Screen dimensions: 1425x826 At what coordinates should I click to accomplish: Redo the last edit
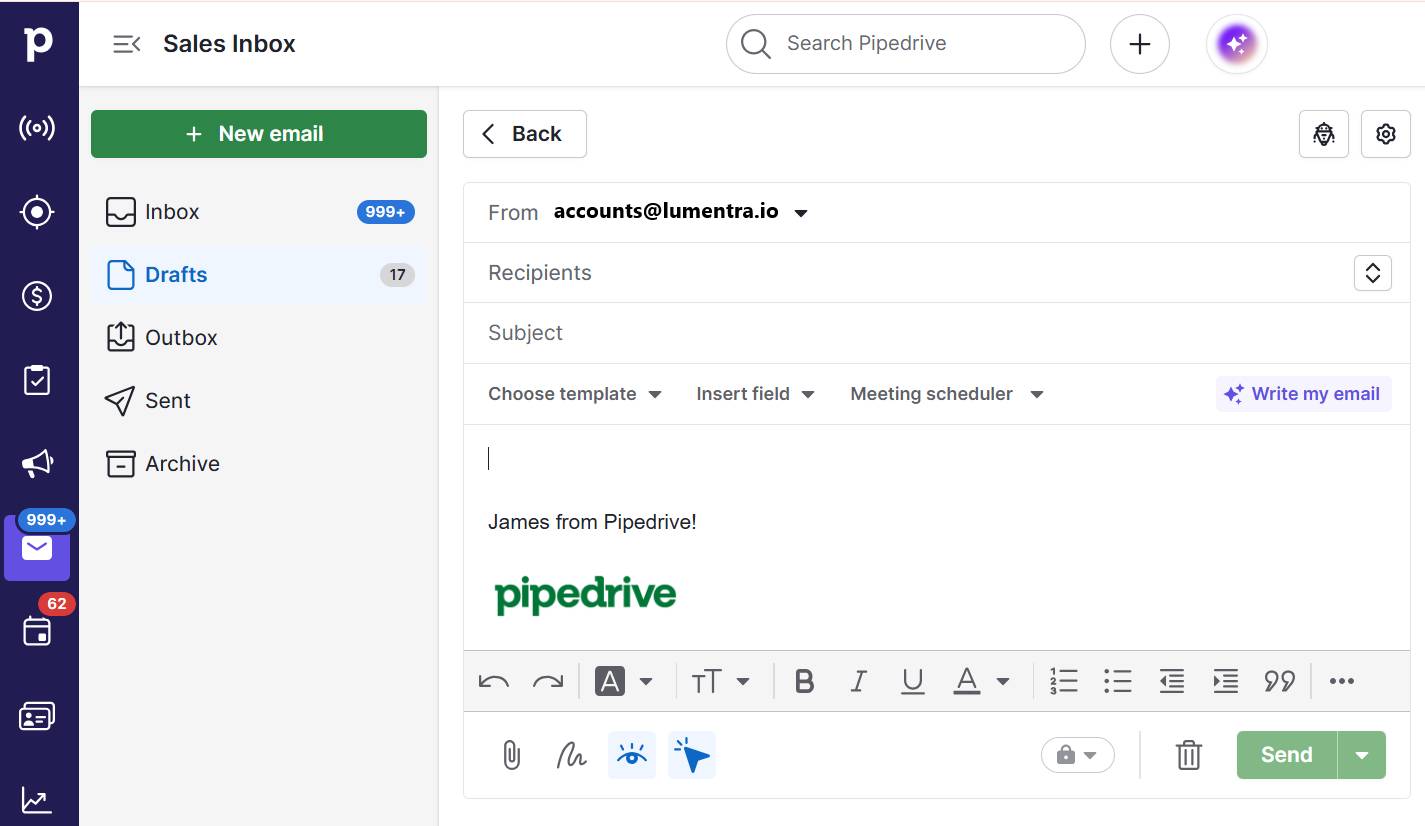pos(548,682)
